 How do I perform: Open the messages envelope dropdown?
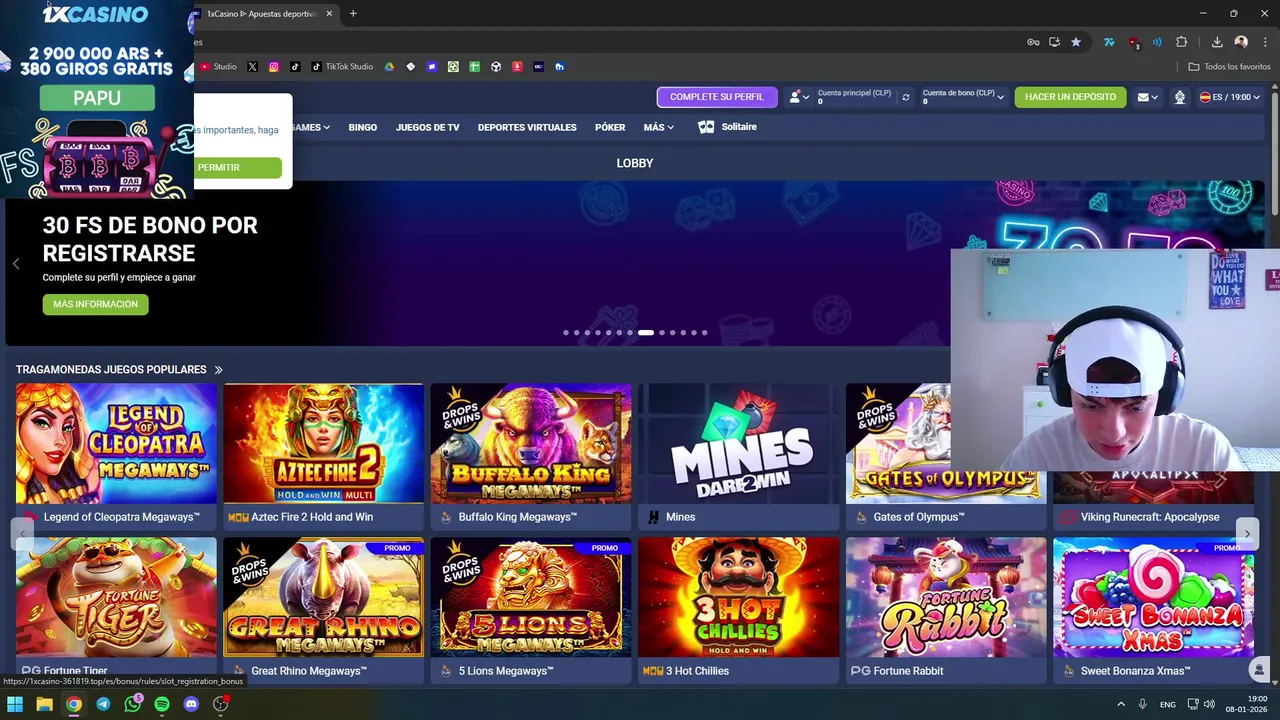click(1147, 97)
